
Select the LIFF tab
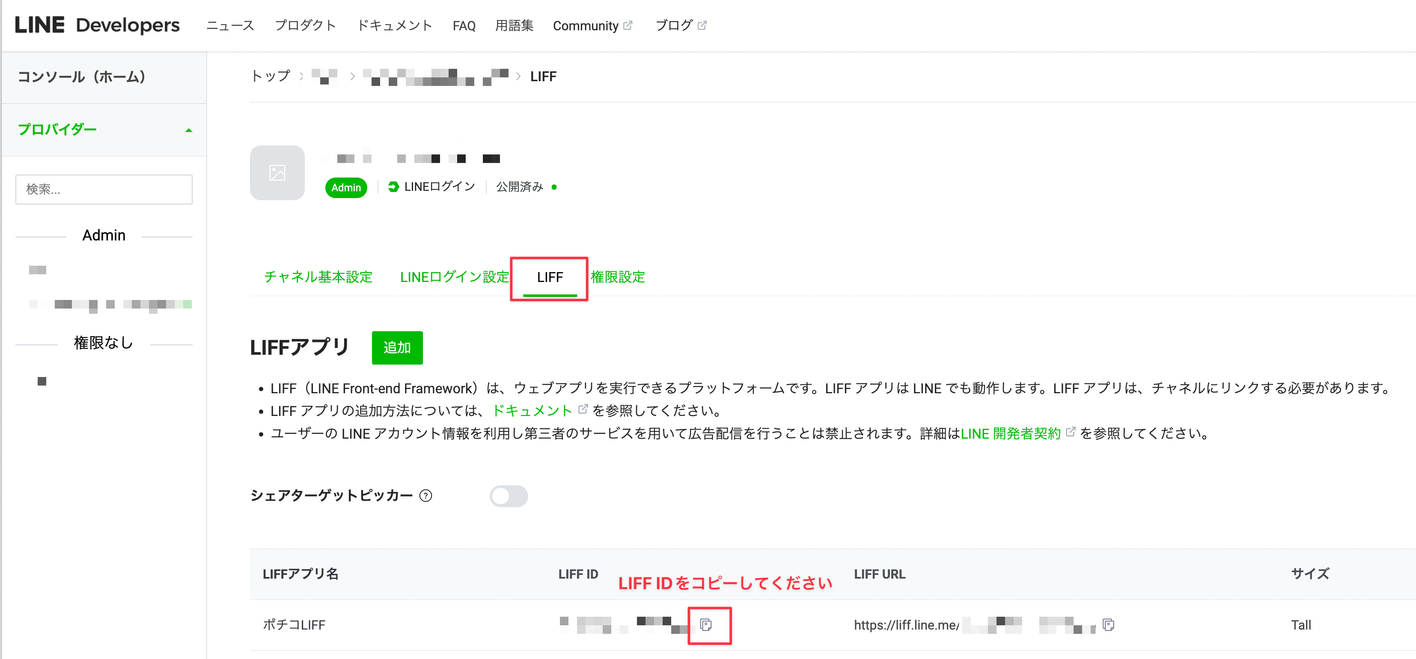tap(550, 277)
